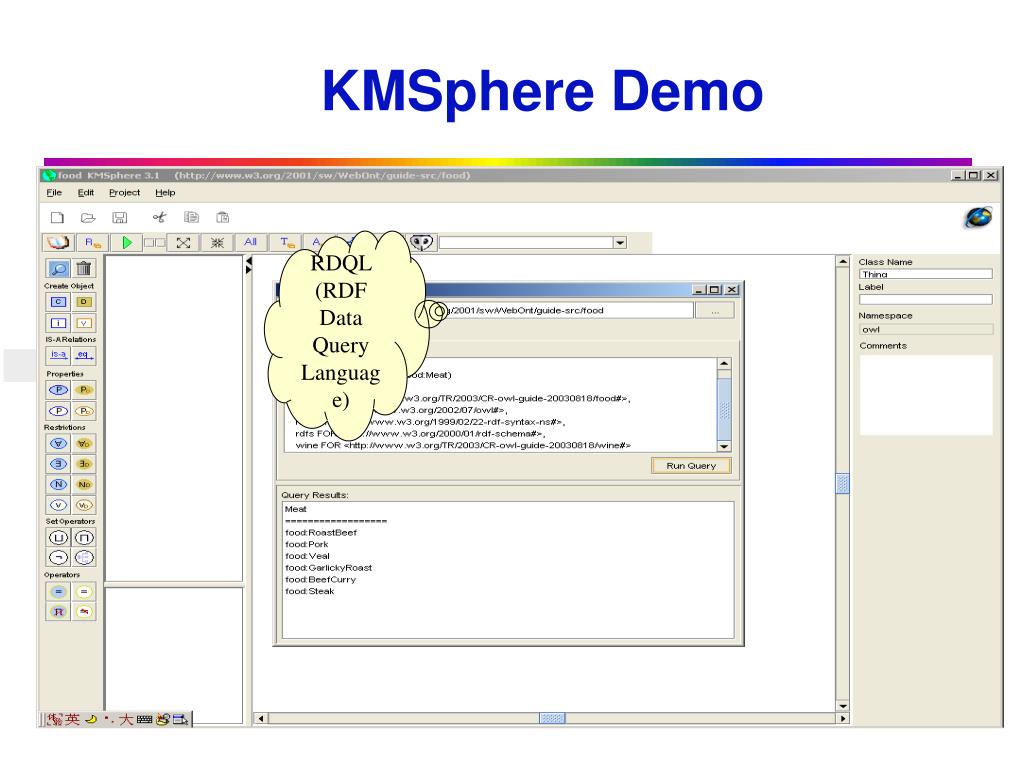Open the File menu
This screenshot has height=768, width=1024.
[54, 193]
